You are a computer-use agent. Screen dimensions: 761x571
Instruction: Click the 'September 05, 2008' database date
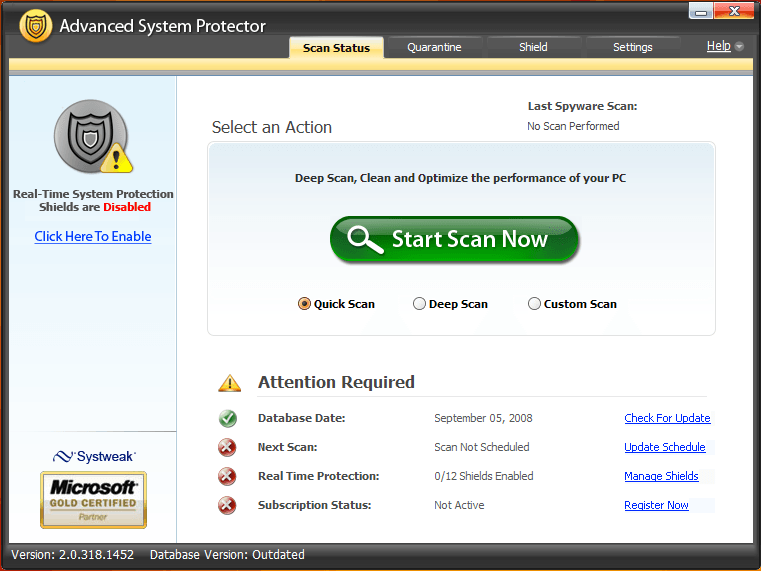tap(483, 418)
